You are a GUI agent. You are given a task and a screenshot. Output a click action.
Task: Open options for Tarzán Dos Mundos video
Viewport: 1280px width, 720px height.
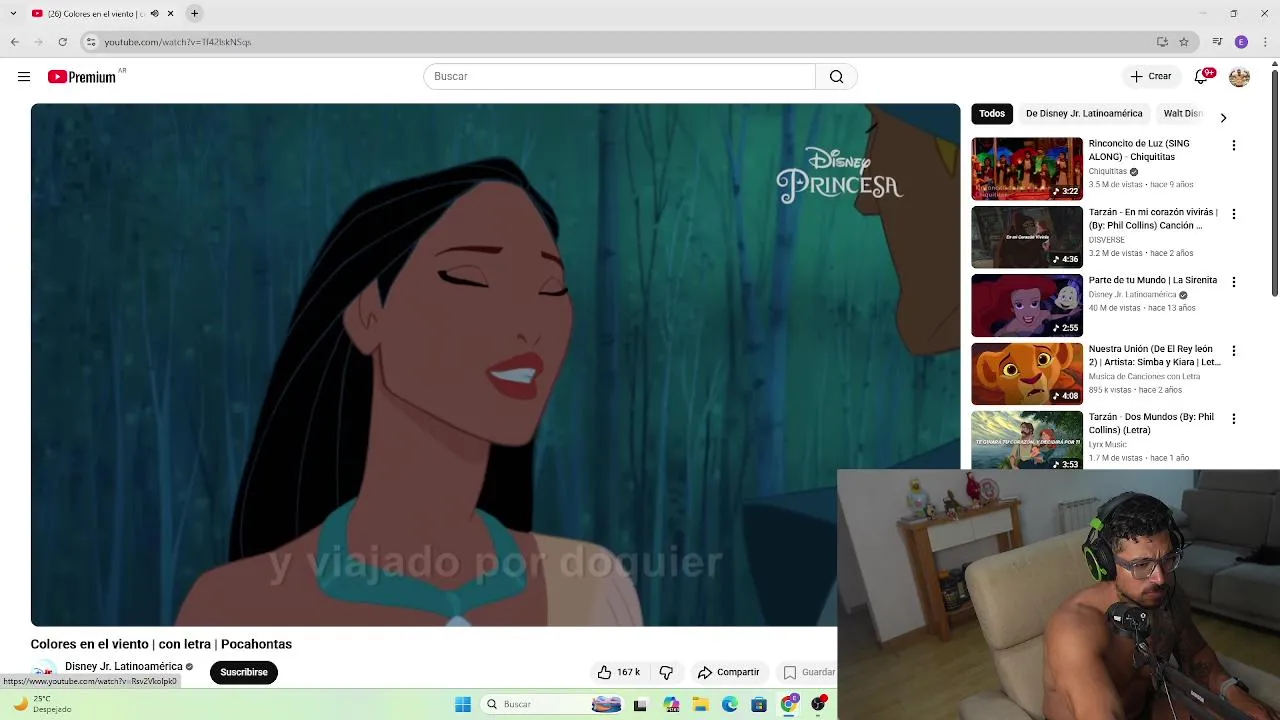pos(1234,419)
